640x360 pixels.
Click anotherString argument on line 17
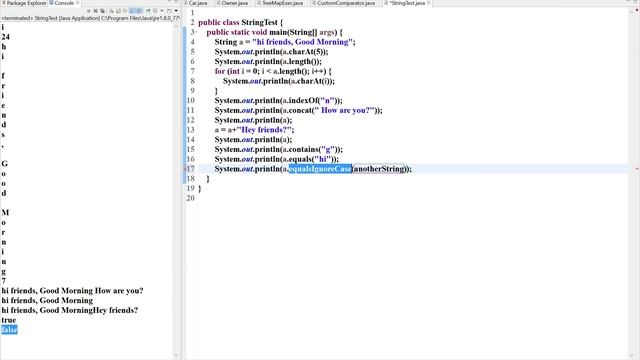[380, 169]
